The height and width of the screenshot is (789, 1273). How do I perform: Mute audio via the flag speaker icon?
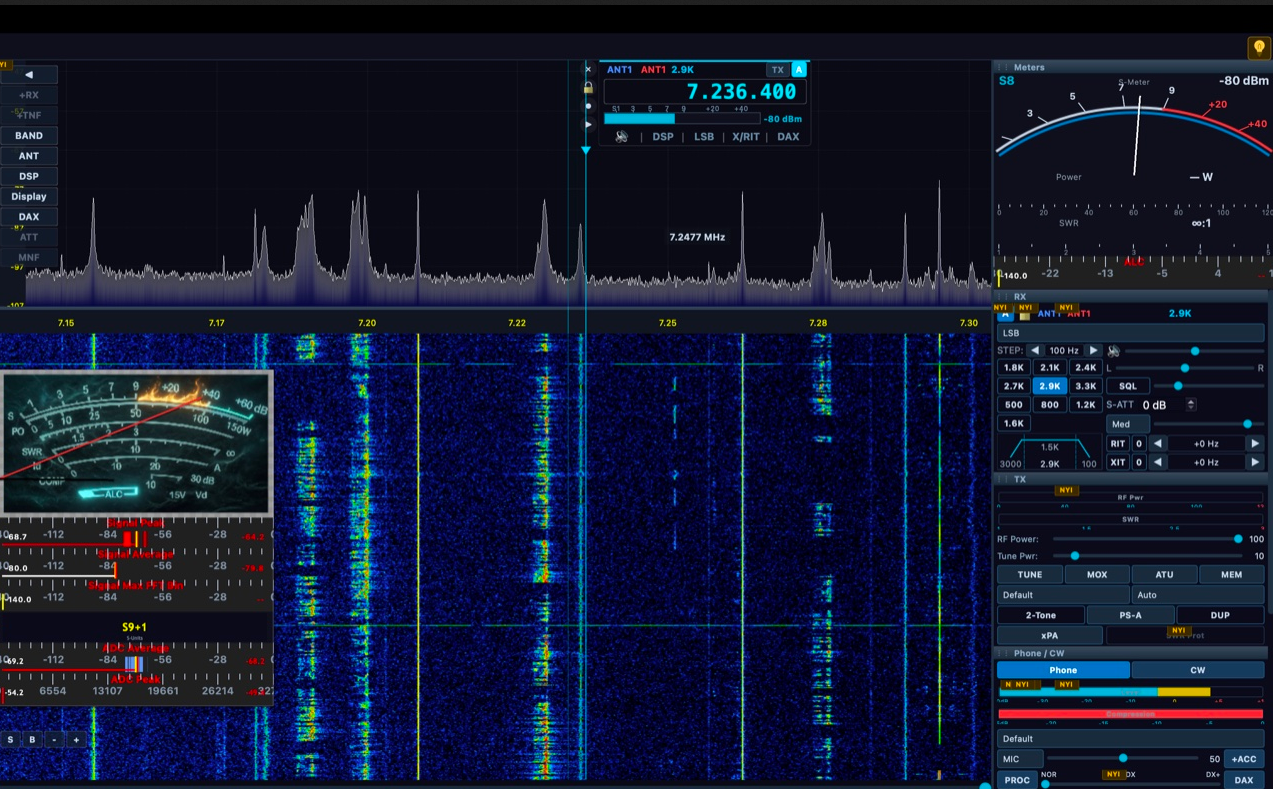[621, 137]
